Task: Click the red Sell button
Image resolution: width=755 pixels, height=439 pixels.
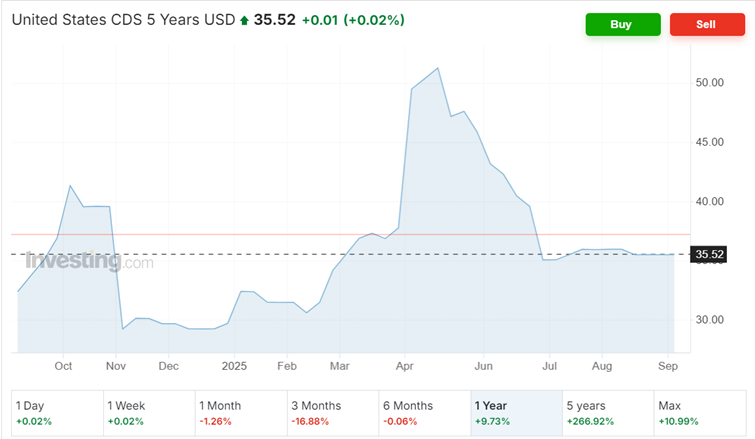Action: (706, 24)
